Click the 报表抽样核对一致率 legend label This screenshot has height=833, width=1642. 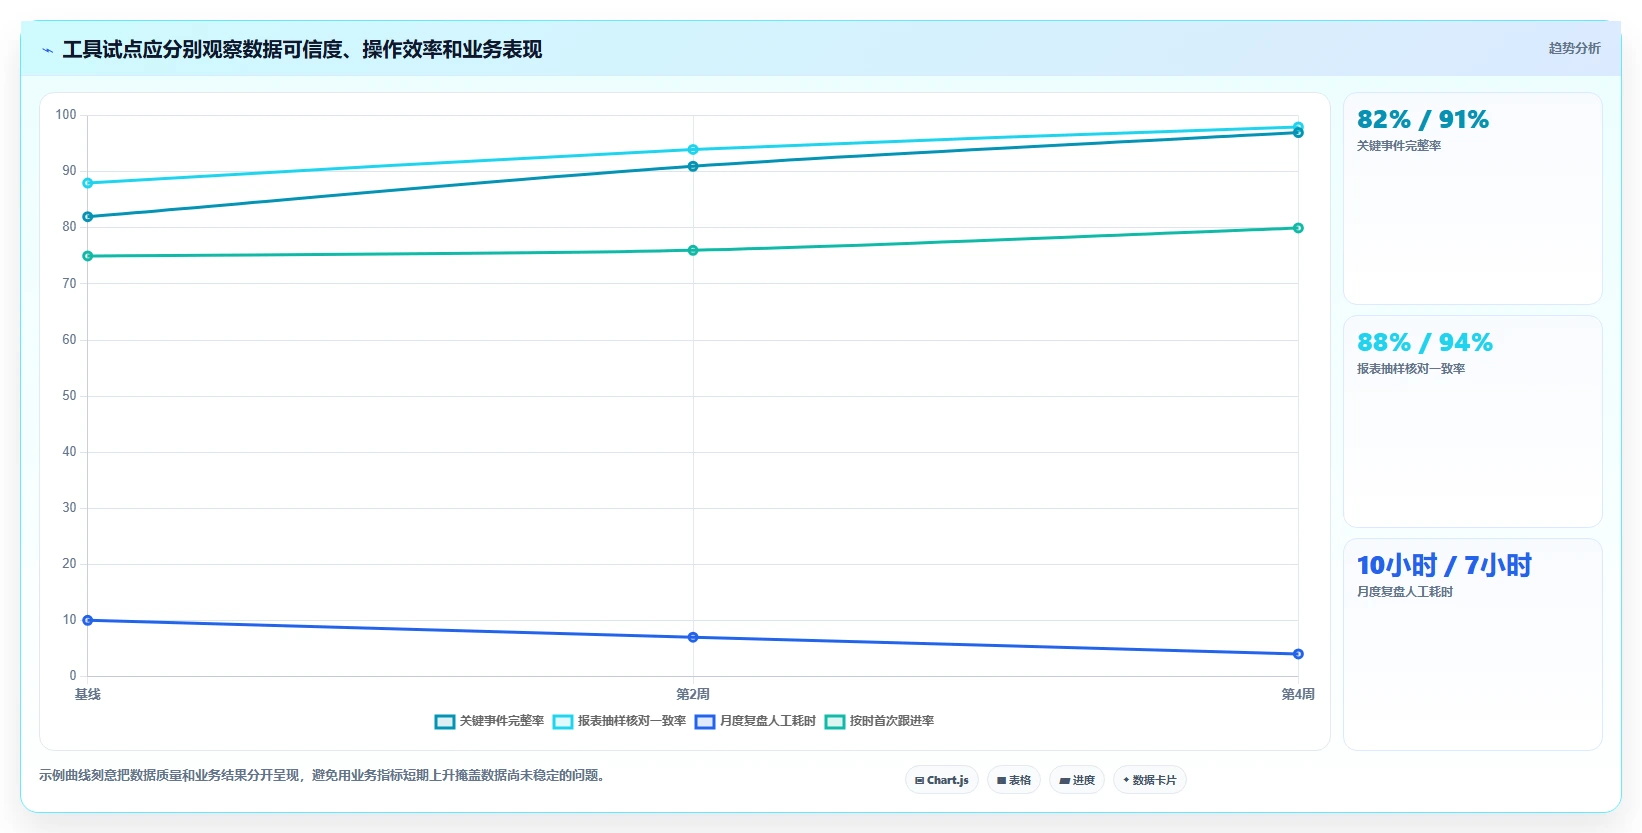632,721
